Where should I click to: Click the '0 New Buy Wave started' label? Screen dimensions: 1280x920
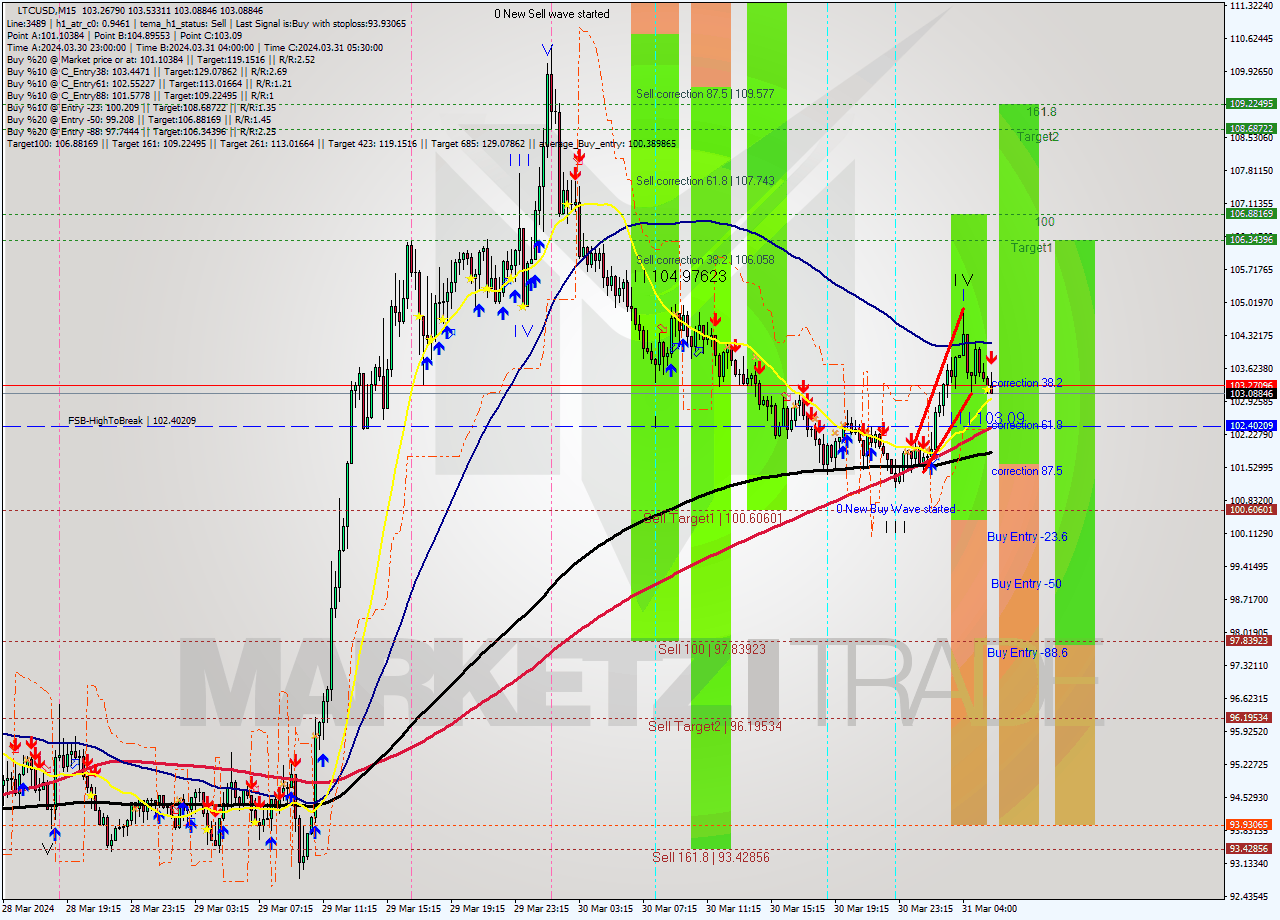[x=896, y=509]
